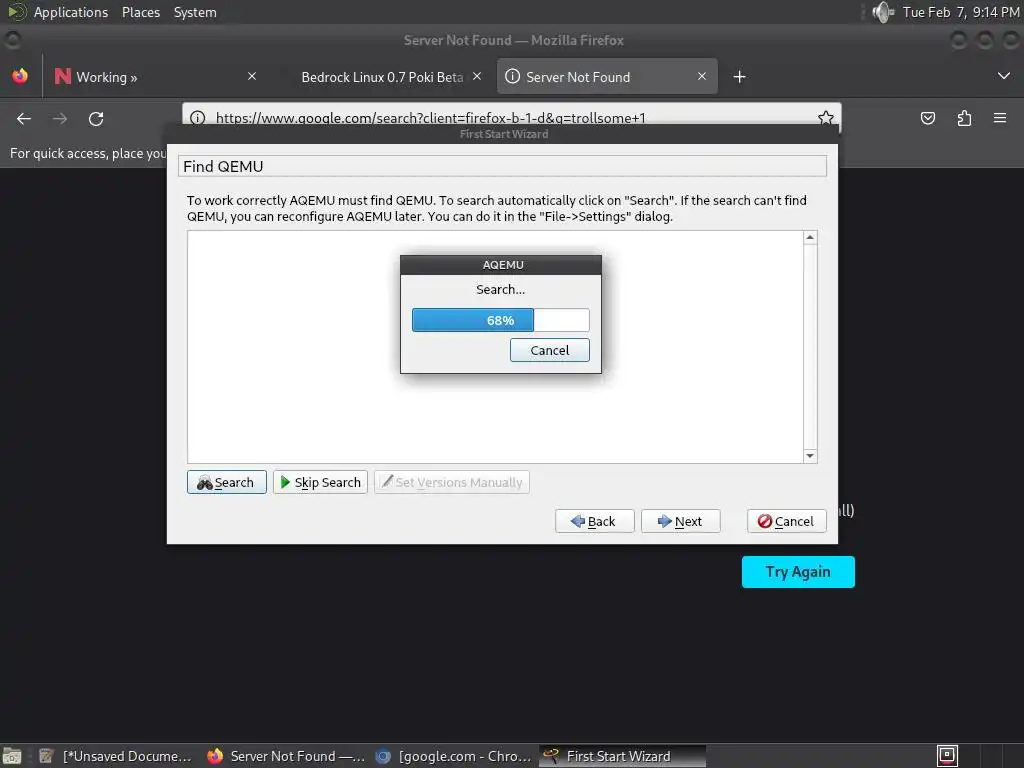Click Try Again on Firefox error page
This screenshot has height=768, width=1024.
click(x=798, y=572)
